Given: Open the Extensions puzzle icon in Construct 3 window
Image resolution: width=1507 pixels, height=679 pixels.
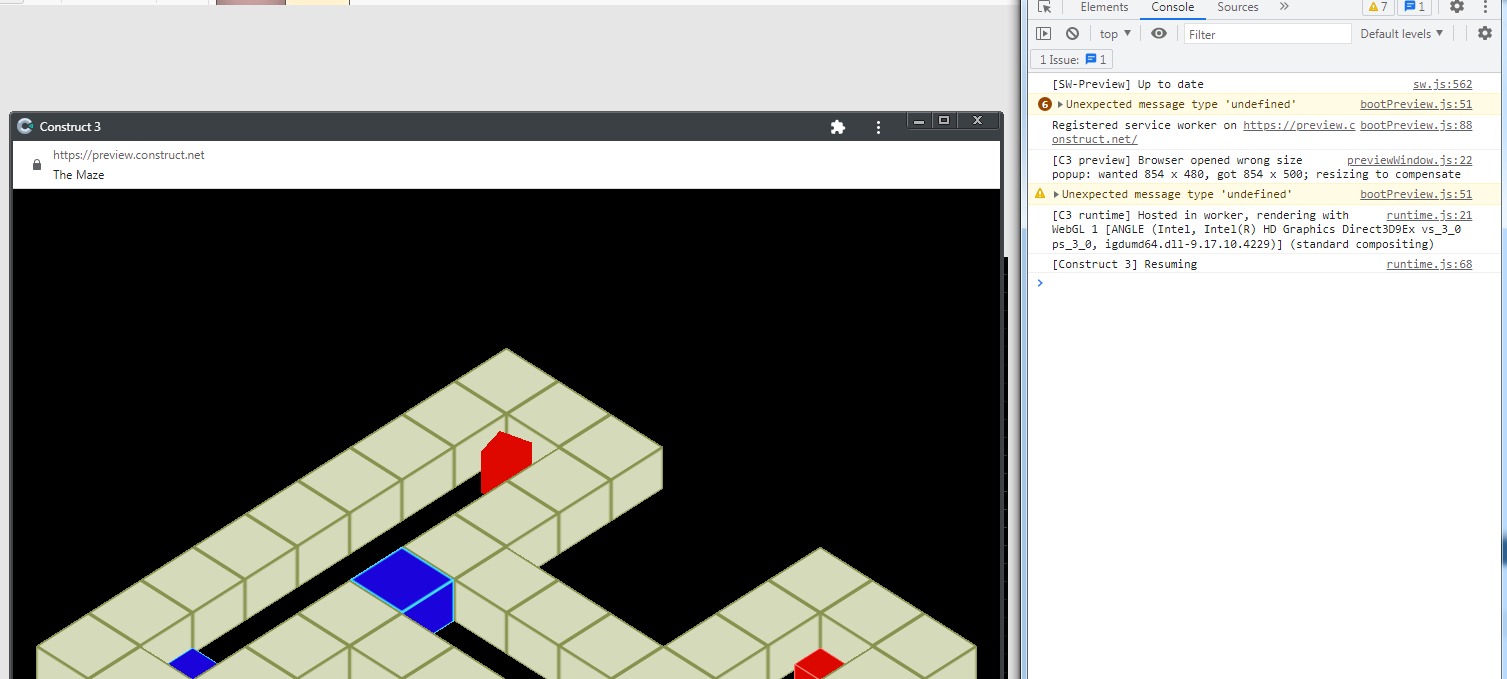Looking at the screenshot, I should (x=838, y=127).
